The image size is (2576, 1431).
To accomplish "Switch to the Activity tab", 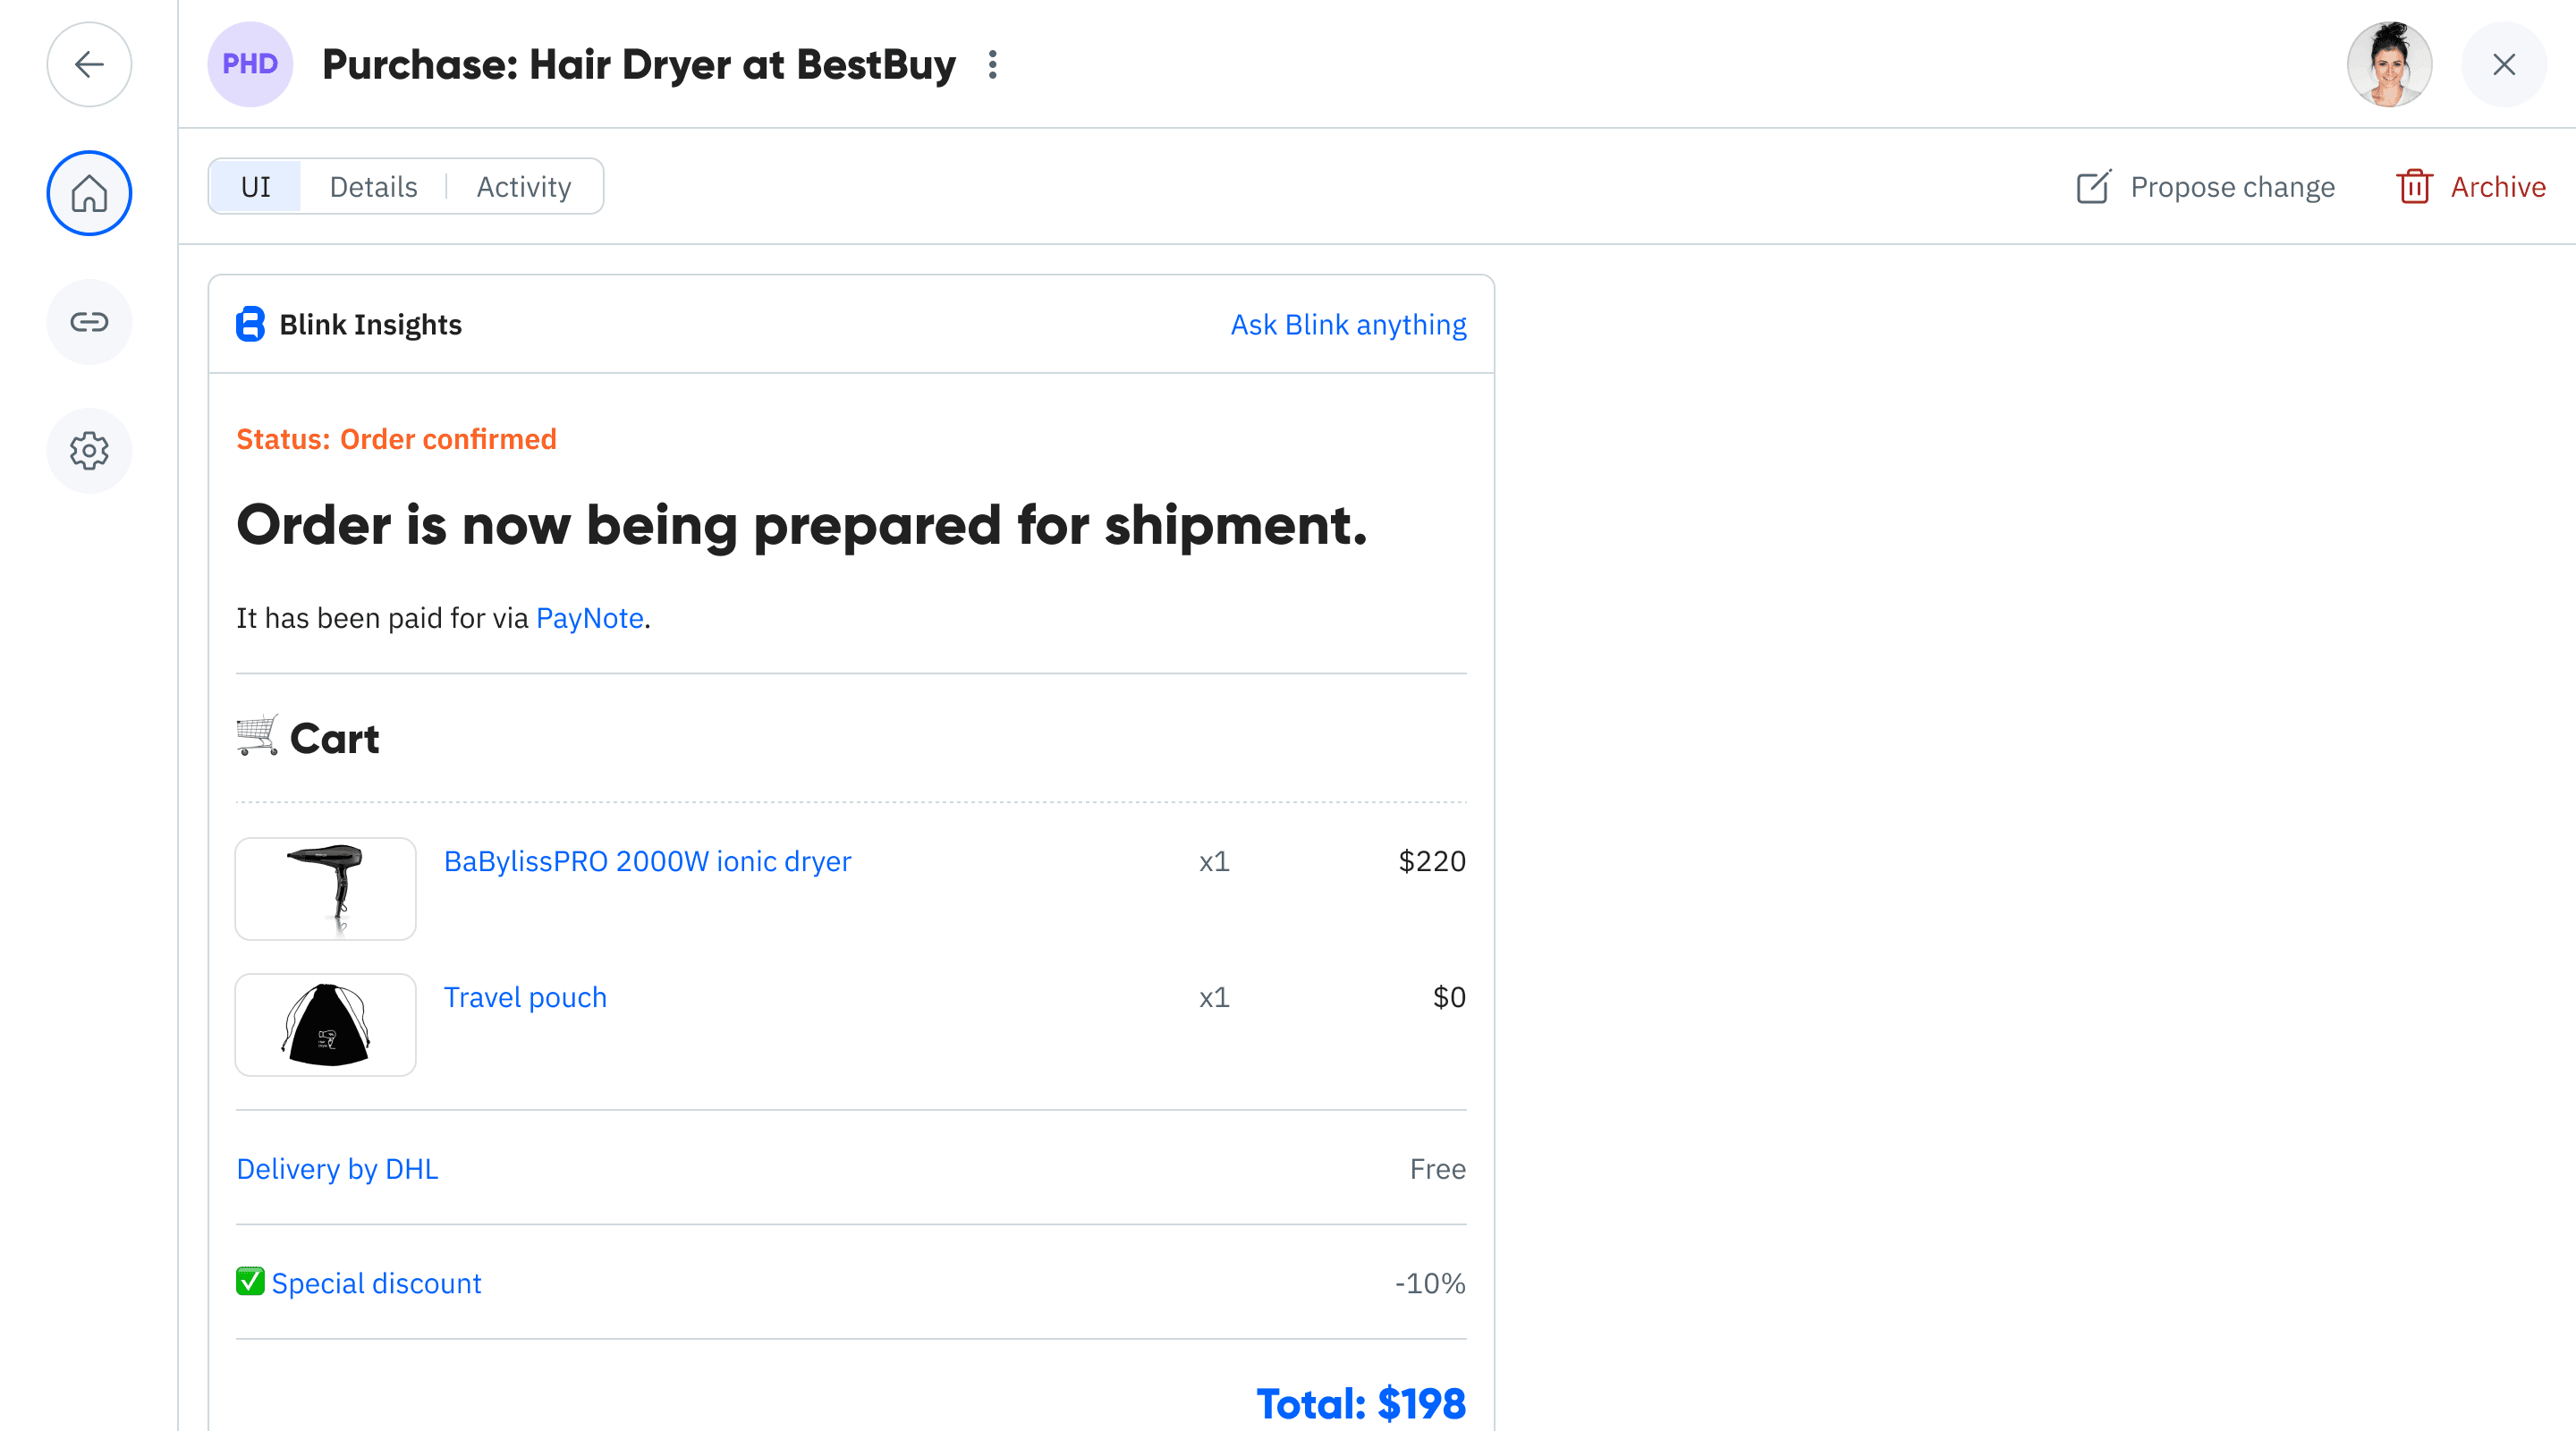I will point(524,187).
